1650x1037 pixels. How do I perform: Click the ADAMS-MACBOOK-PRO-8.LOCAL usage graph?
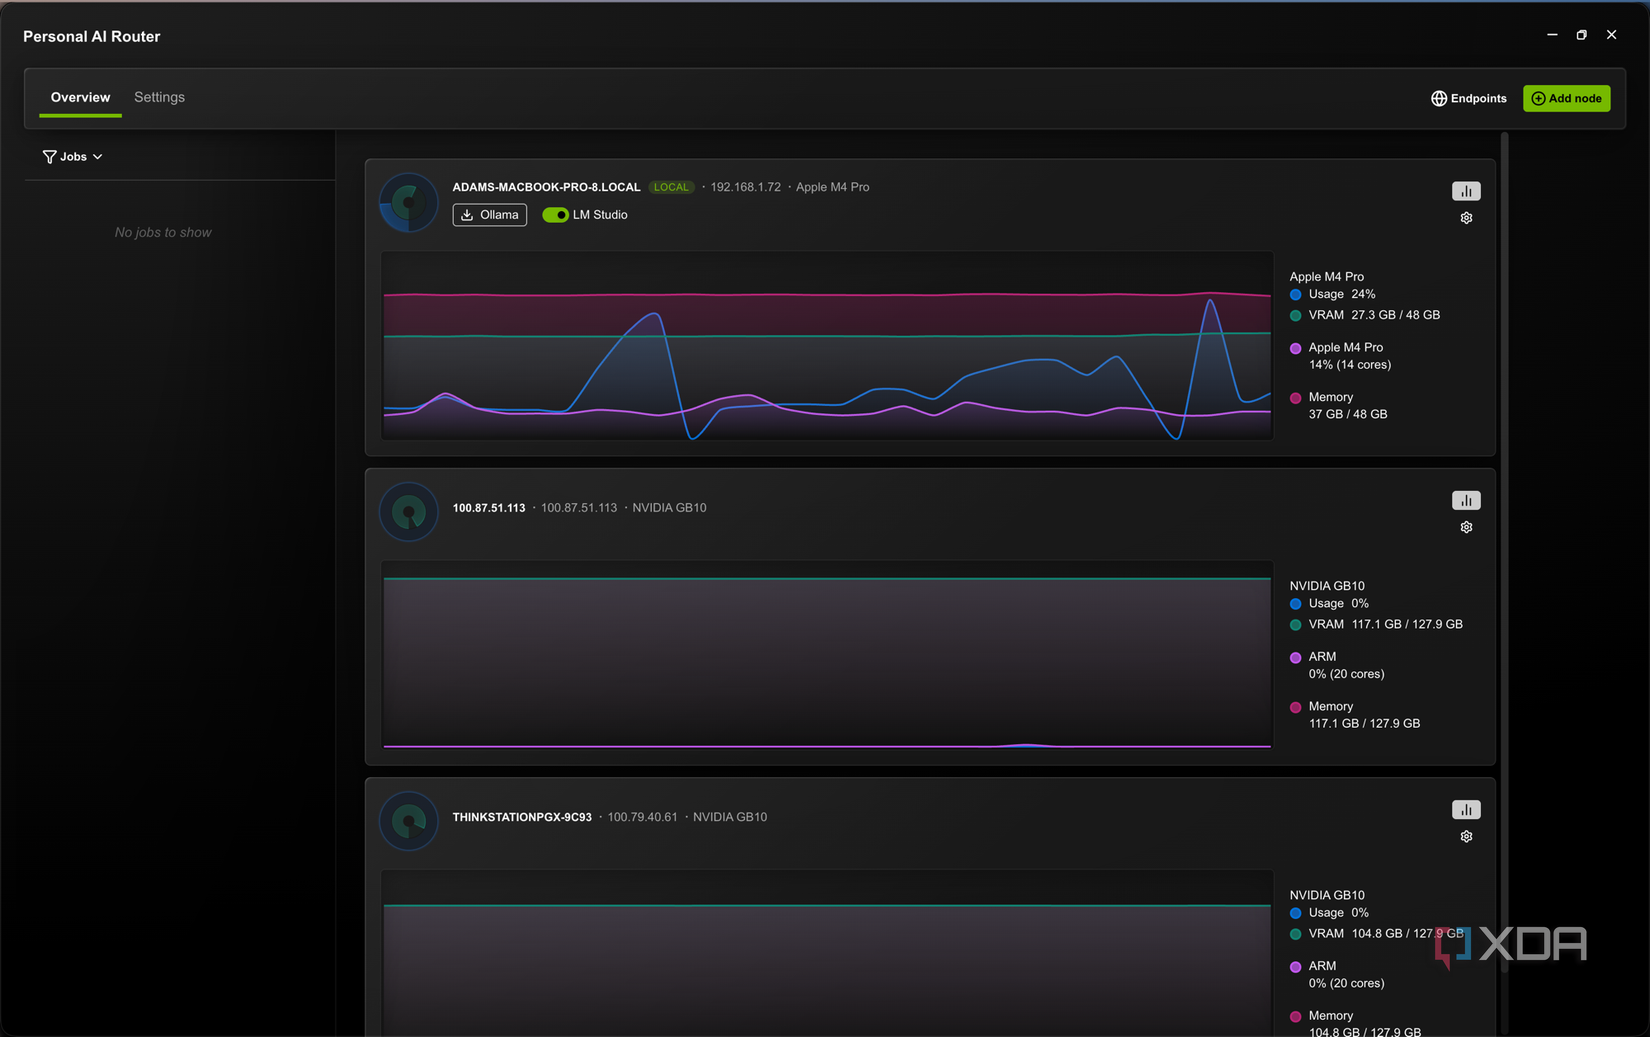tap(827, 345)
